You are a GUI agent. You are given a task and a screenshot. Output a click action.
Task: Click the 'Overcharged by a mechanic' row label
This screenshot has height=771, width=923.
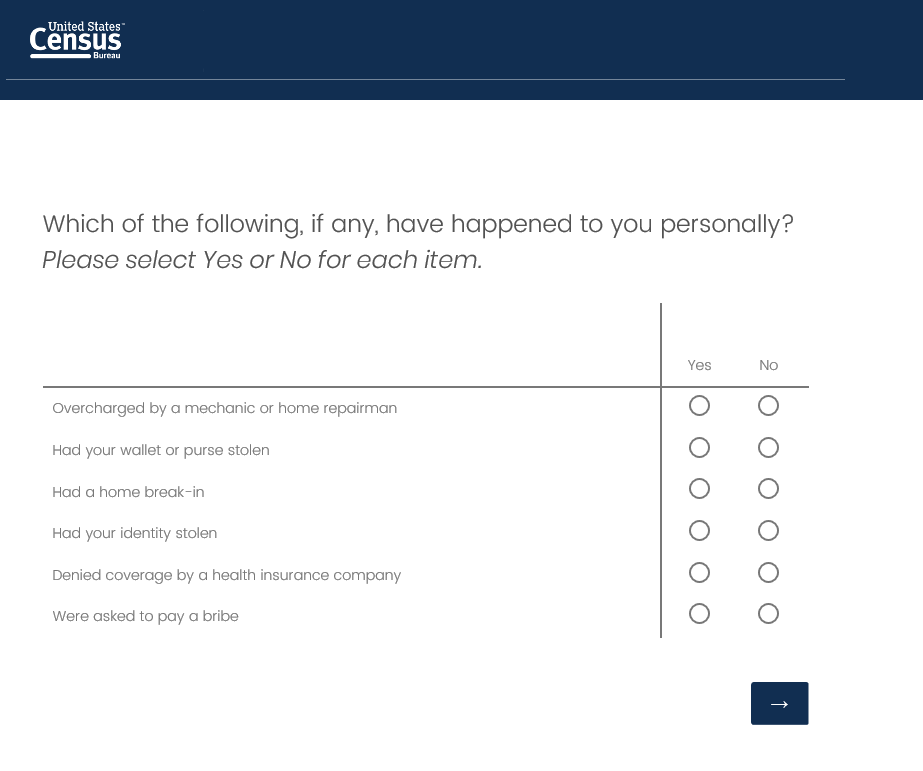tap(224, 408)
